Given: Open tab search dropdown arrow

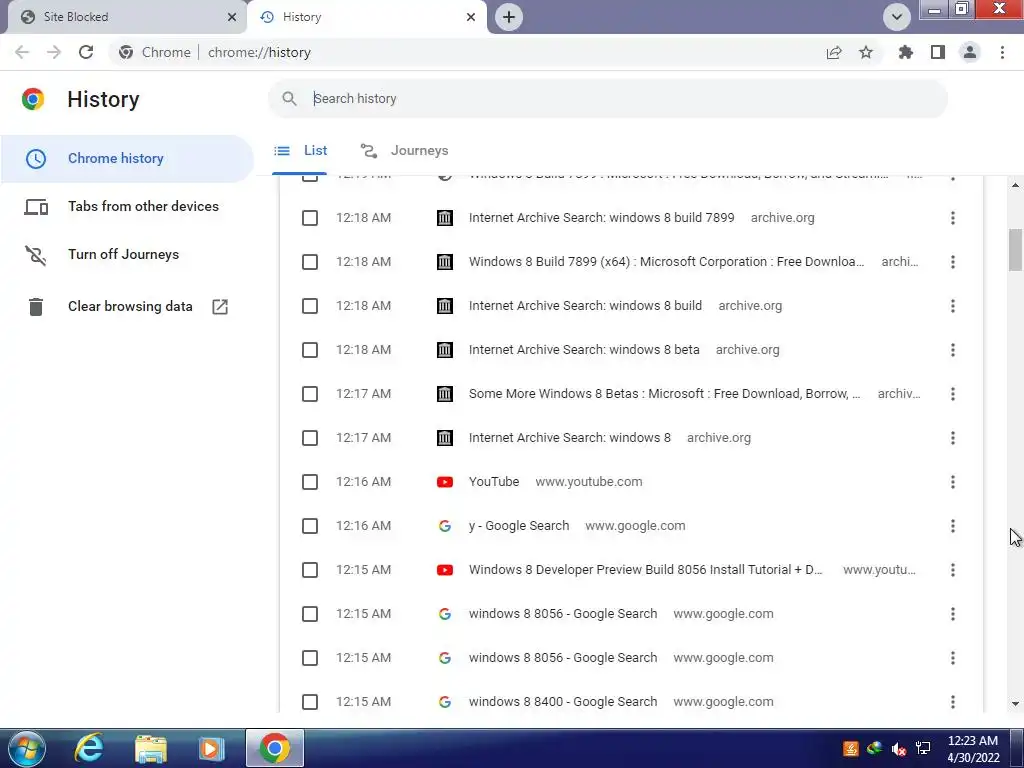Looking at the screenshot, I should coord(897,17).
